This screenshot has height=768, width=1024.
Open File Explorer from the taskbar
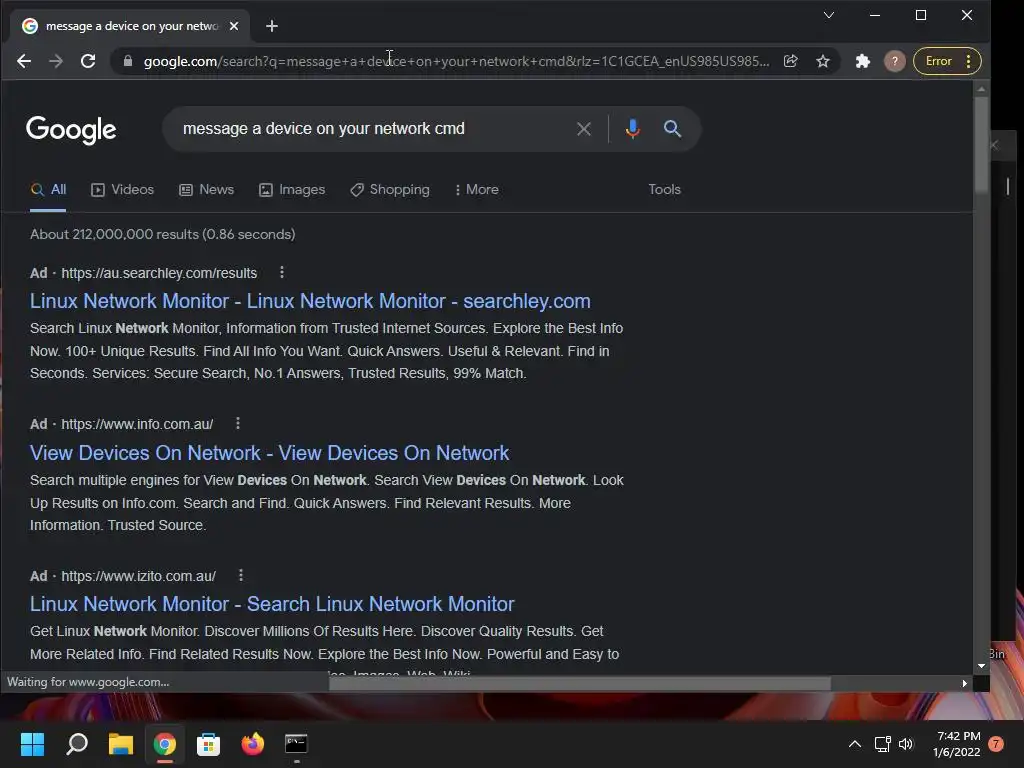[x=121, y=744]
